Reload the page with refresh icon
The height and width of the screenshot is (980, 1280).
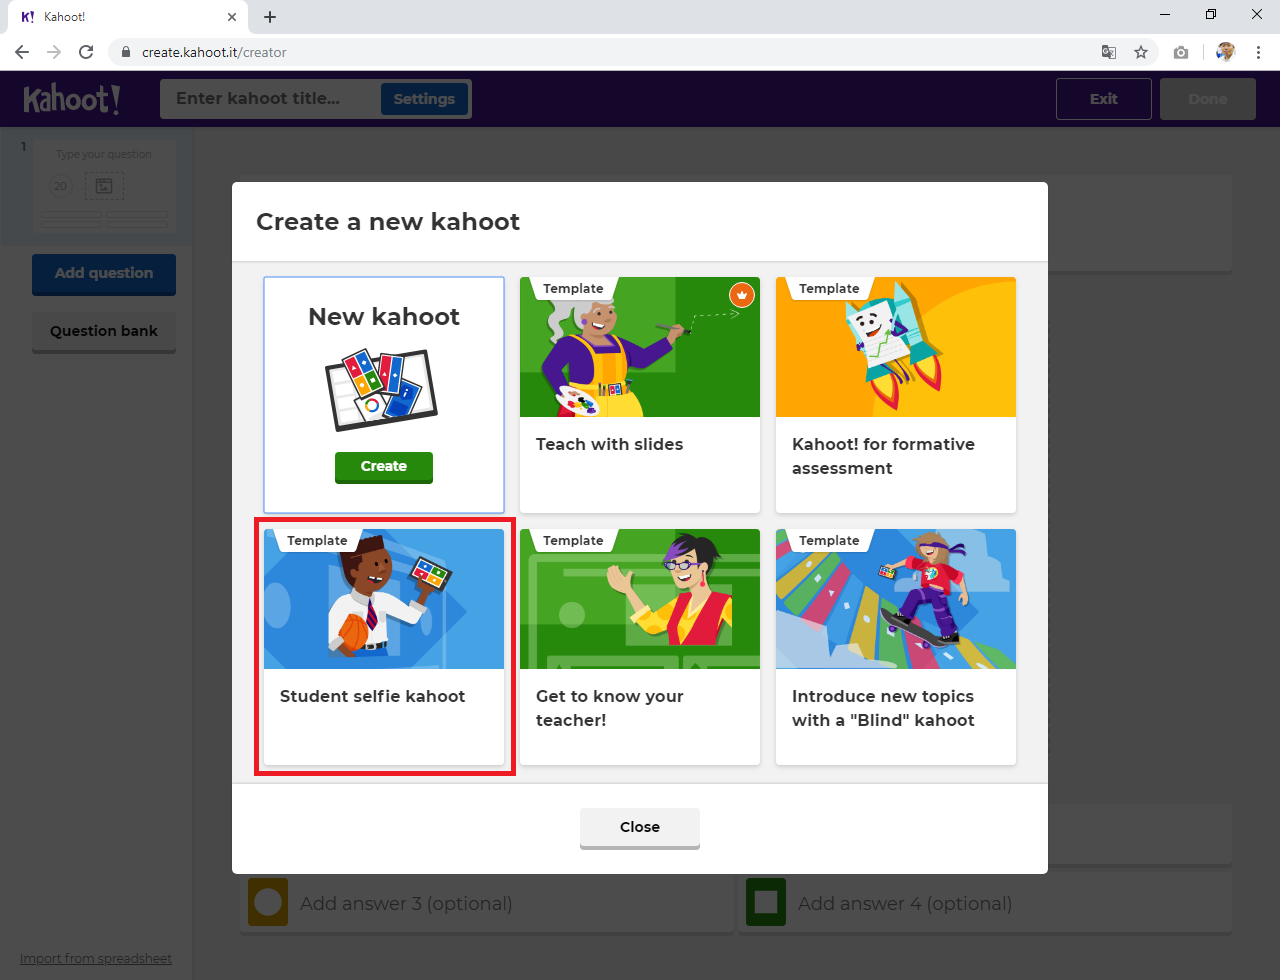click(86, 52)
